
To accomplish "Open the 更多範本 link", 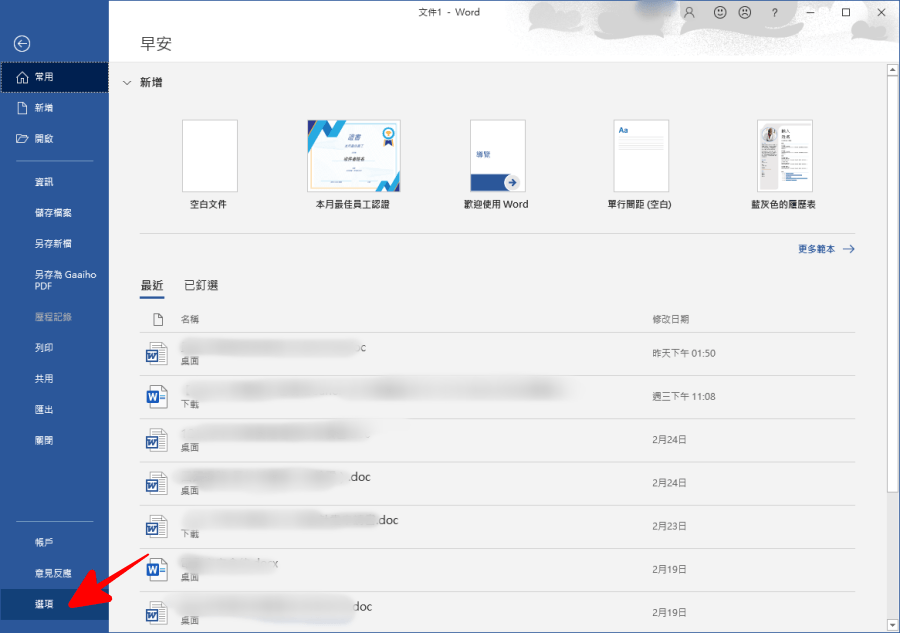I will pos(816,249).
